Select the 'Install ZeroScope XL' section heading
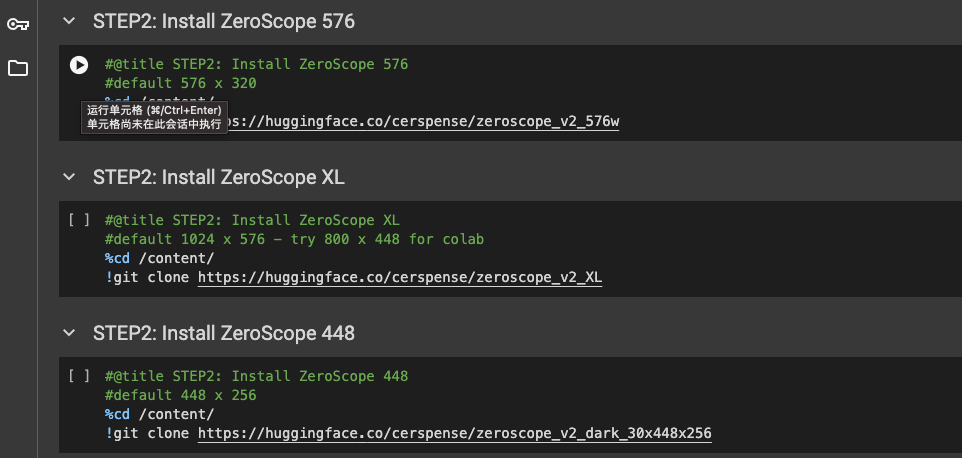The height and width of the screenshot is (458, 962). coord(218,177)
